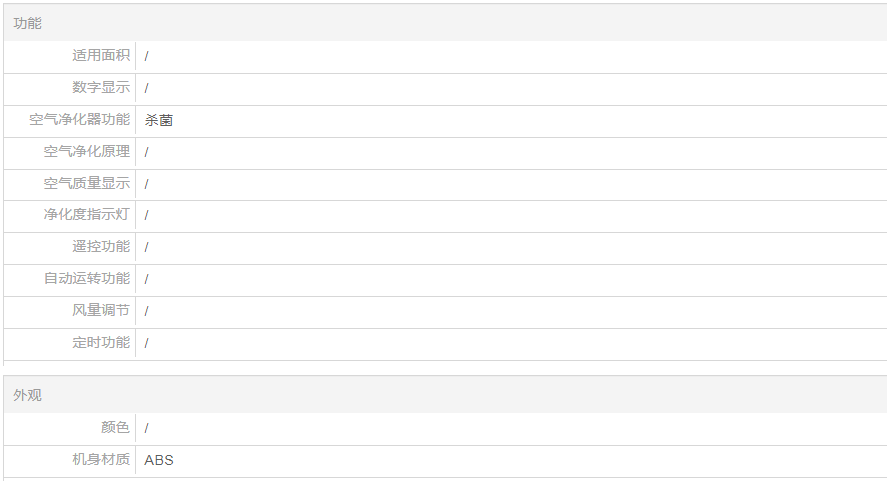
Task: Select the 颜色 row label
Action: (x=115, y=428)
